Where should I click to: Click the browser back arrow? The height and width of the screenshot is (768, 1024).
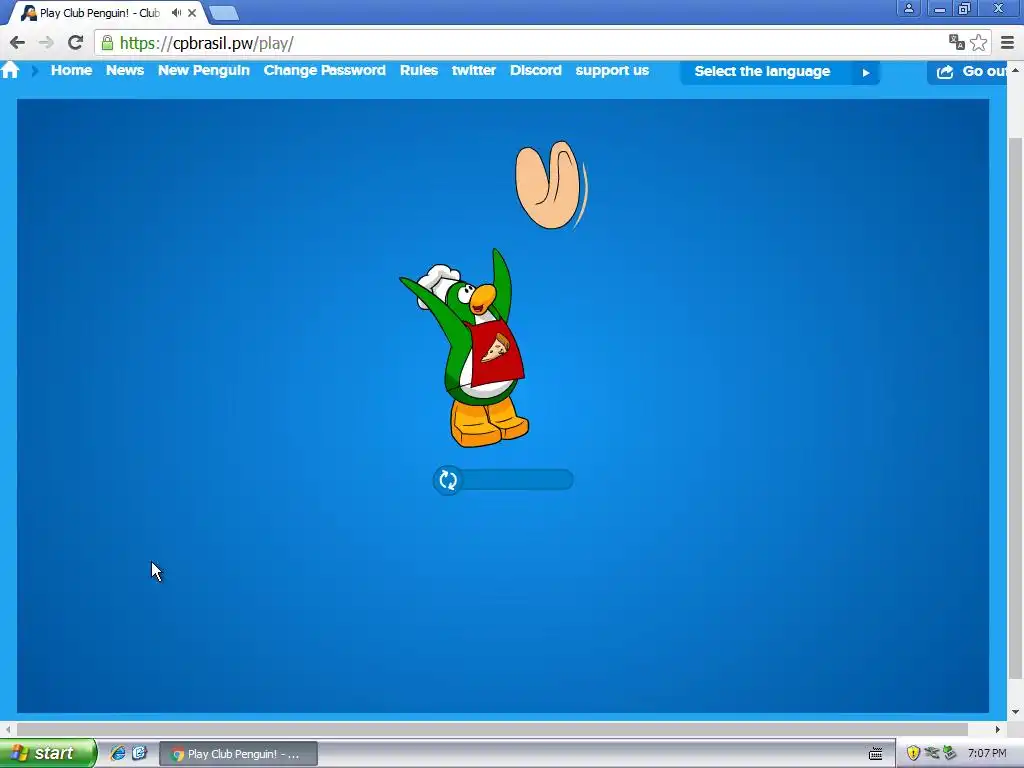pos(18,43)
